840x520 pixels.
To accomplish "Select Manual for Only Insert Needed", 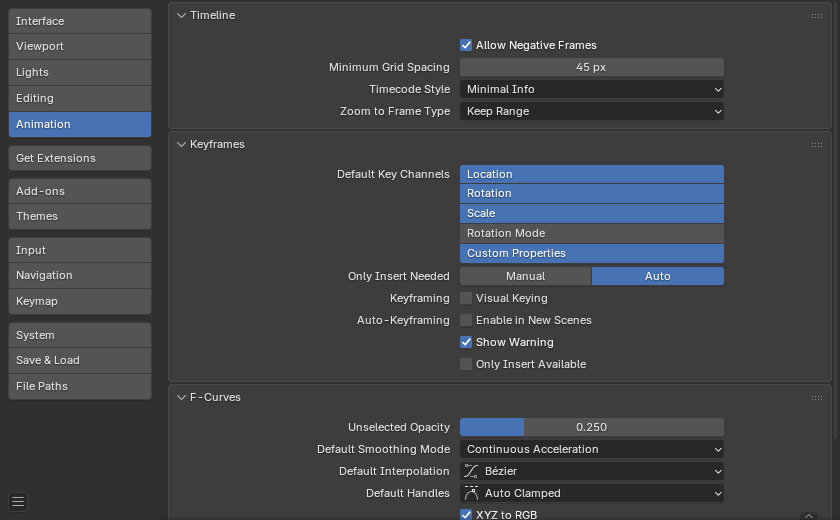I will click(x=526, y=276).
